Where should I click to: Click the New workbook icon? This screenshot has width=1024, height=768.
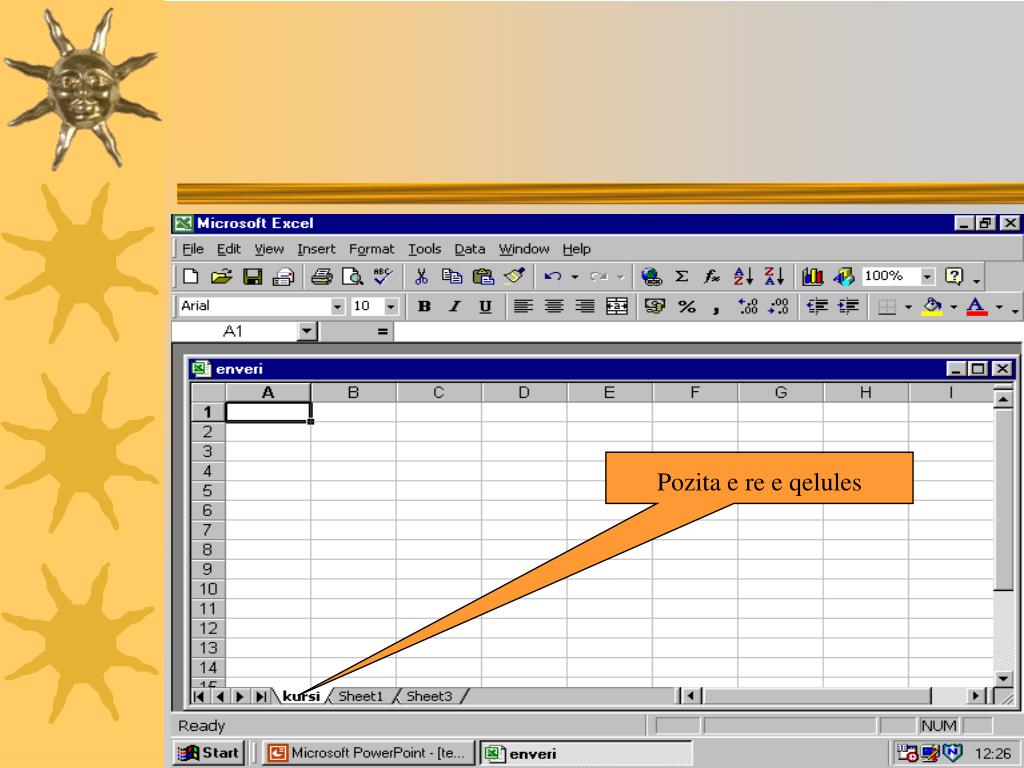click(x=190, y=276)
